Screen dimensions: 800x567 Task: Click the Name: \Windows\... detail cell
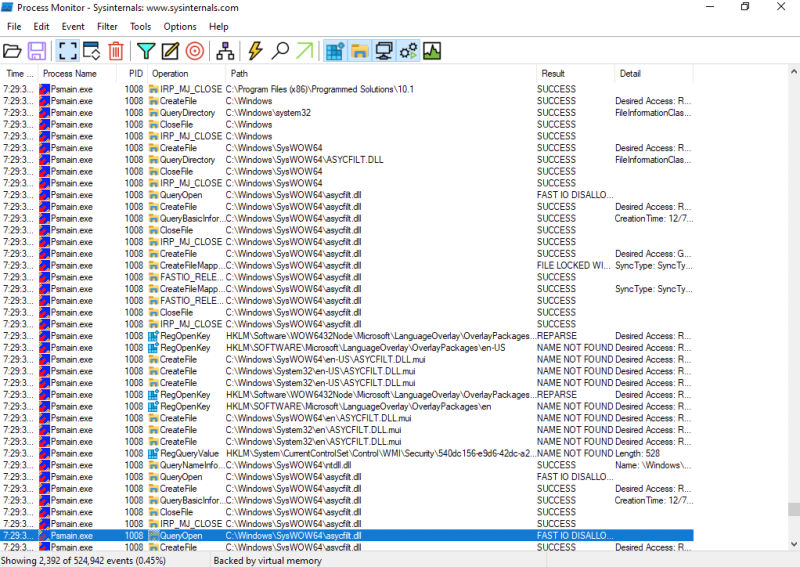pos(653,465)
